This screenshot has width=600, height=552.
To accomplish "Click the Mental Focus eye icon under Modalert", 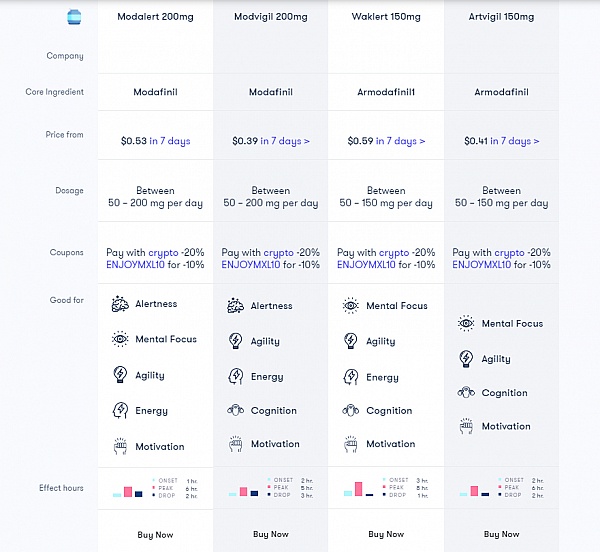I will pyautogui.click(x=120, y=339).
